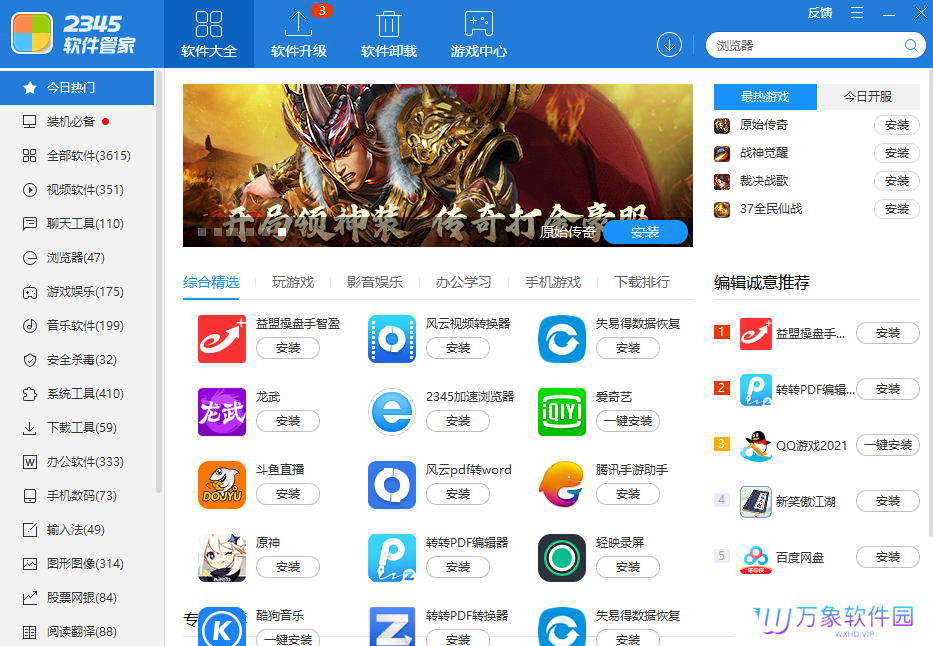This screenshot has width=933, height=646.
Task: Switch to the 办公学习 tab
Action: pyautogui.click(x=464, y=282)
